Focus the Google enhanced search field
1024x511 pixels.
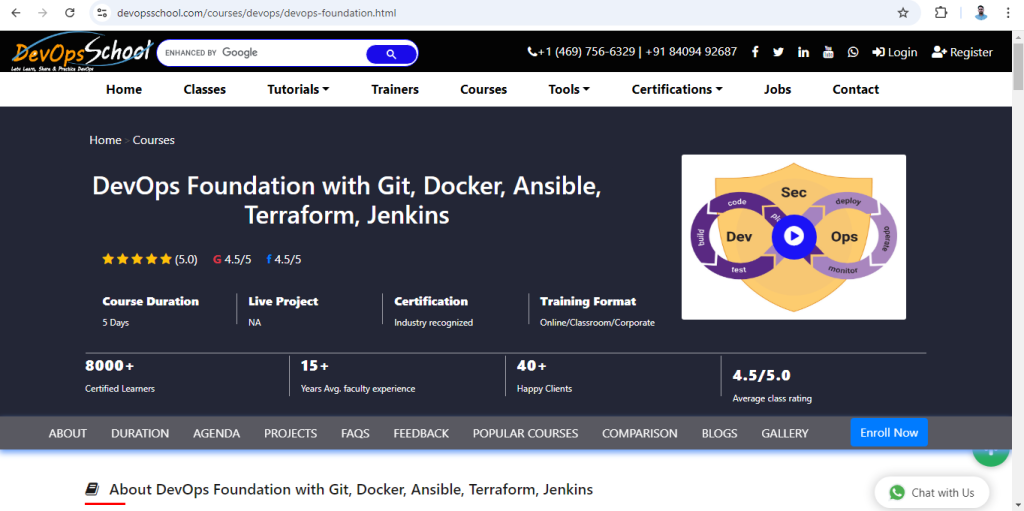263,53
